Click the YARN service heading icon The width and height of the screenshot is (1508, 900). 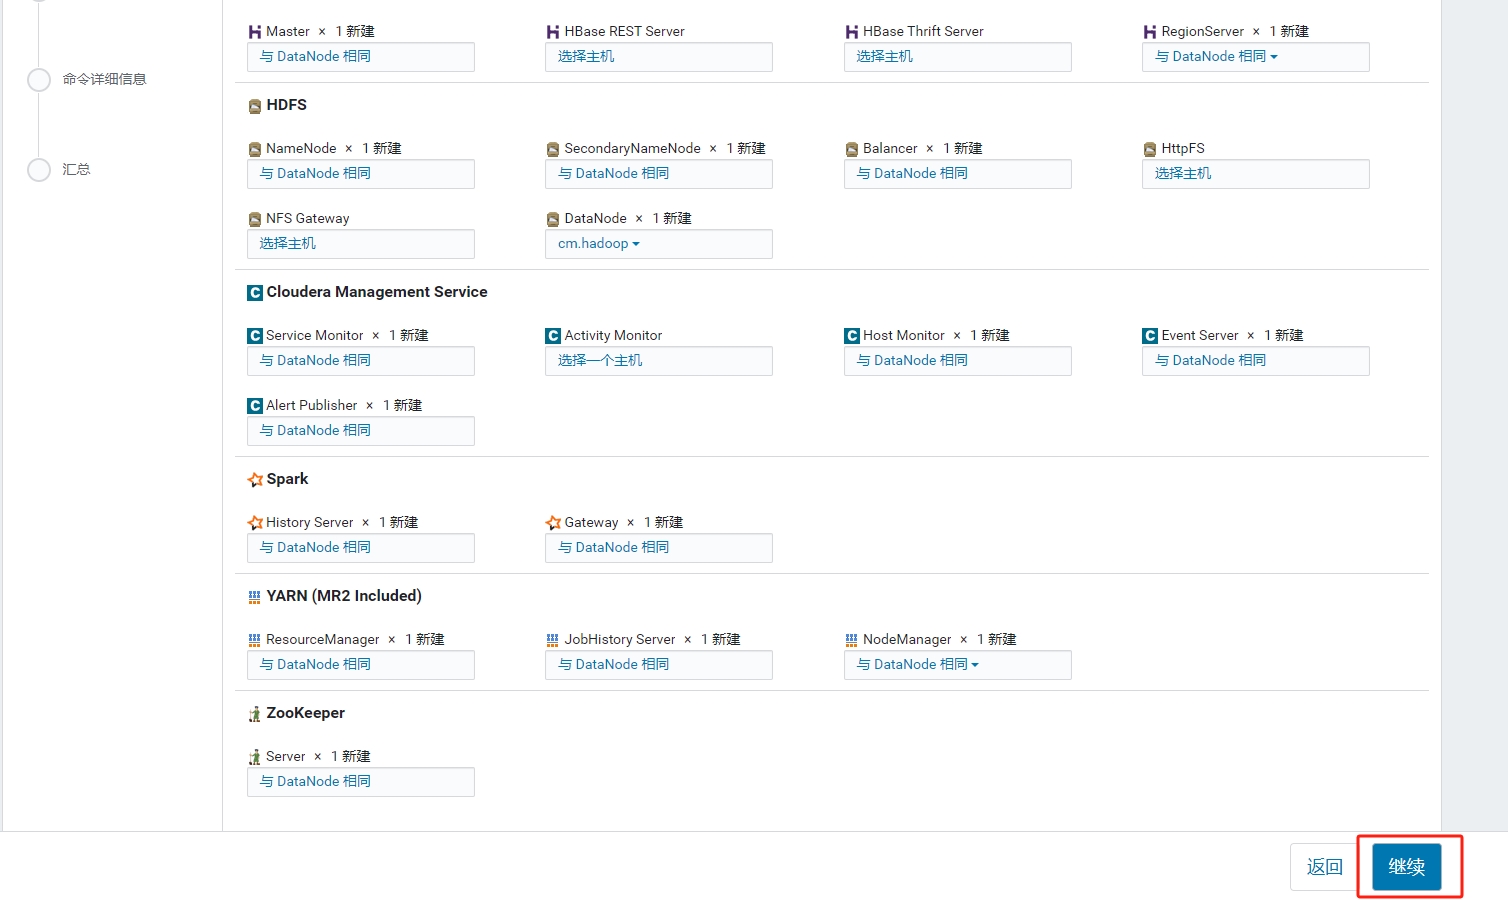[254, 597]
